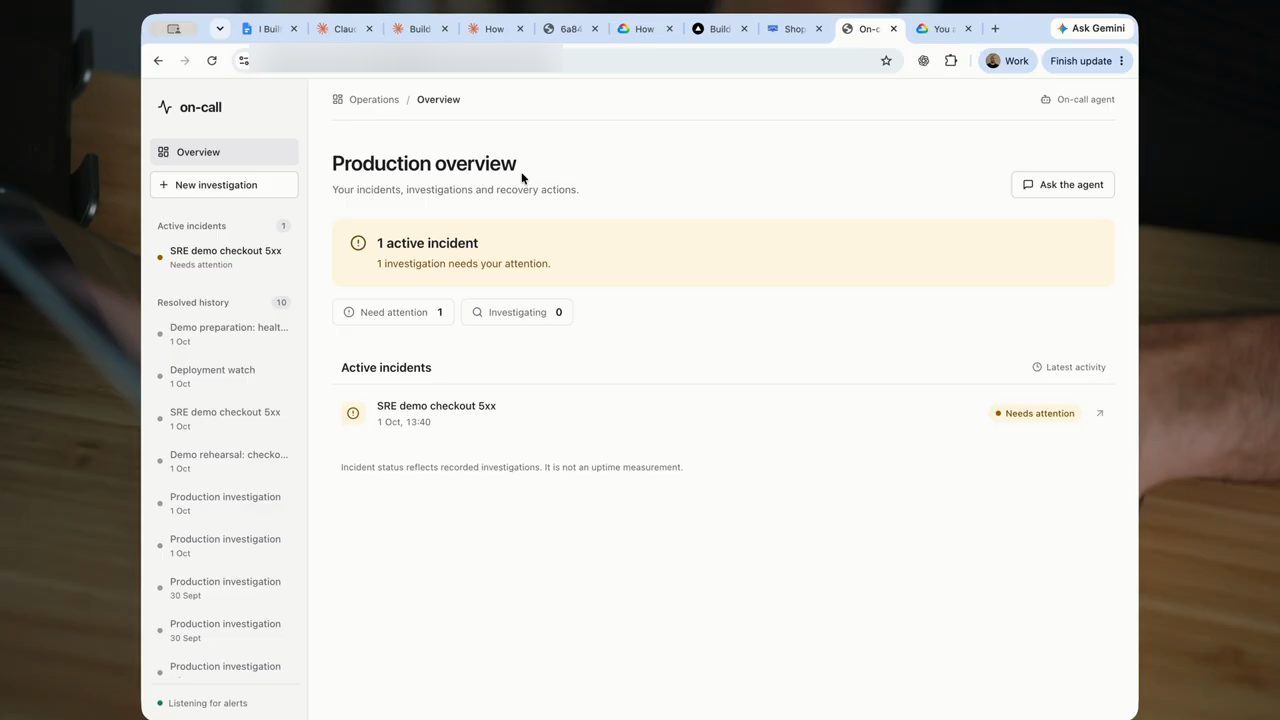Open the site information icon in address bar
This screenshot has width=1280, height=720.
pos(243,61)
